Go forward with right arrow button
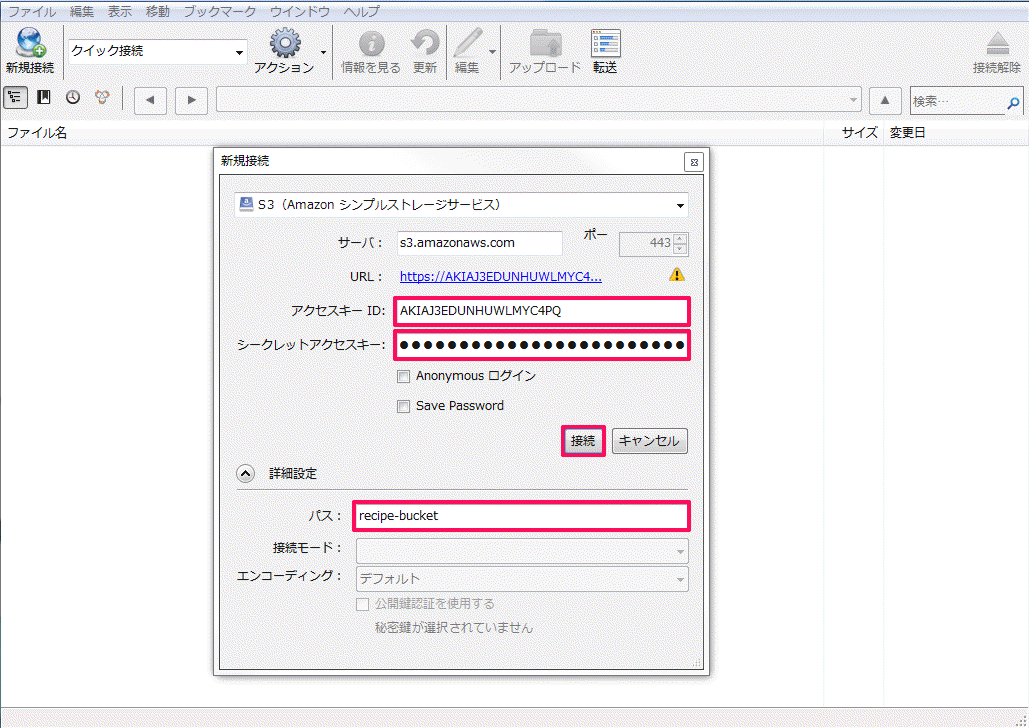 point(192,100)
